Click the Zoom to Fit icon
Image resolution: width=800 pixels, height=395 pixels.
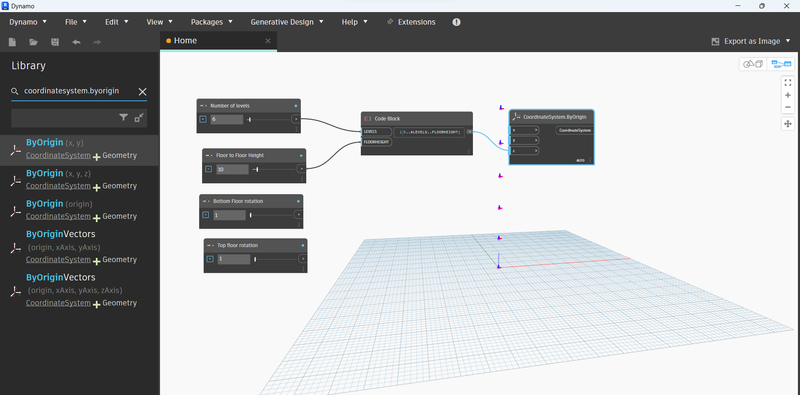[x=788, y=83]
